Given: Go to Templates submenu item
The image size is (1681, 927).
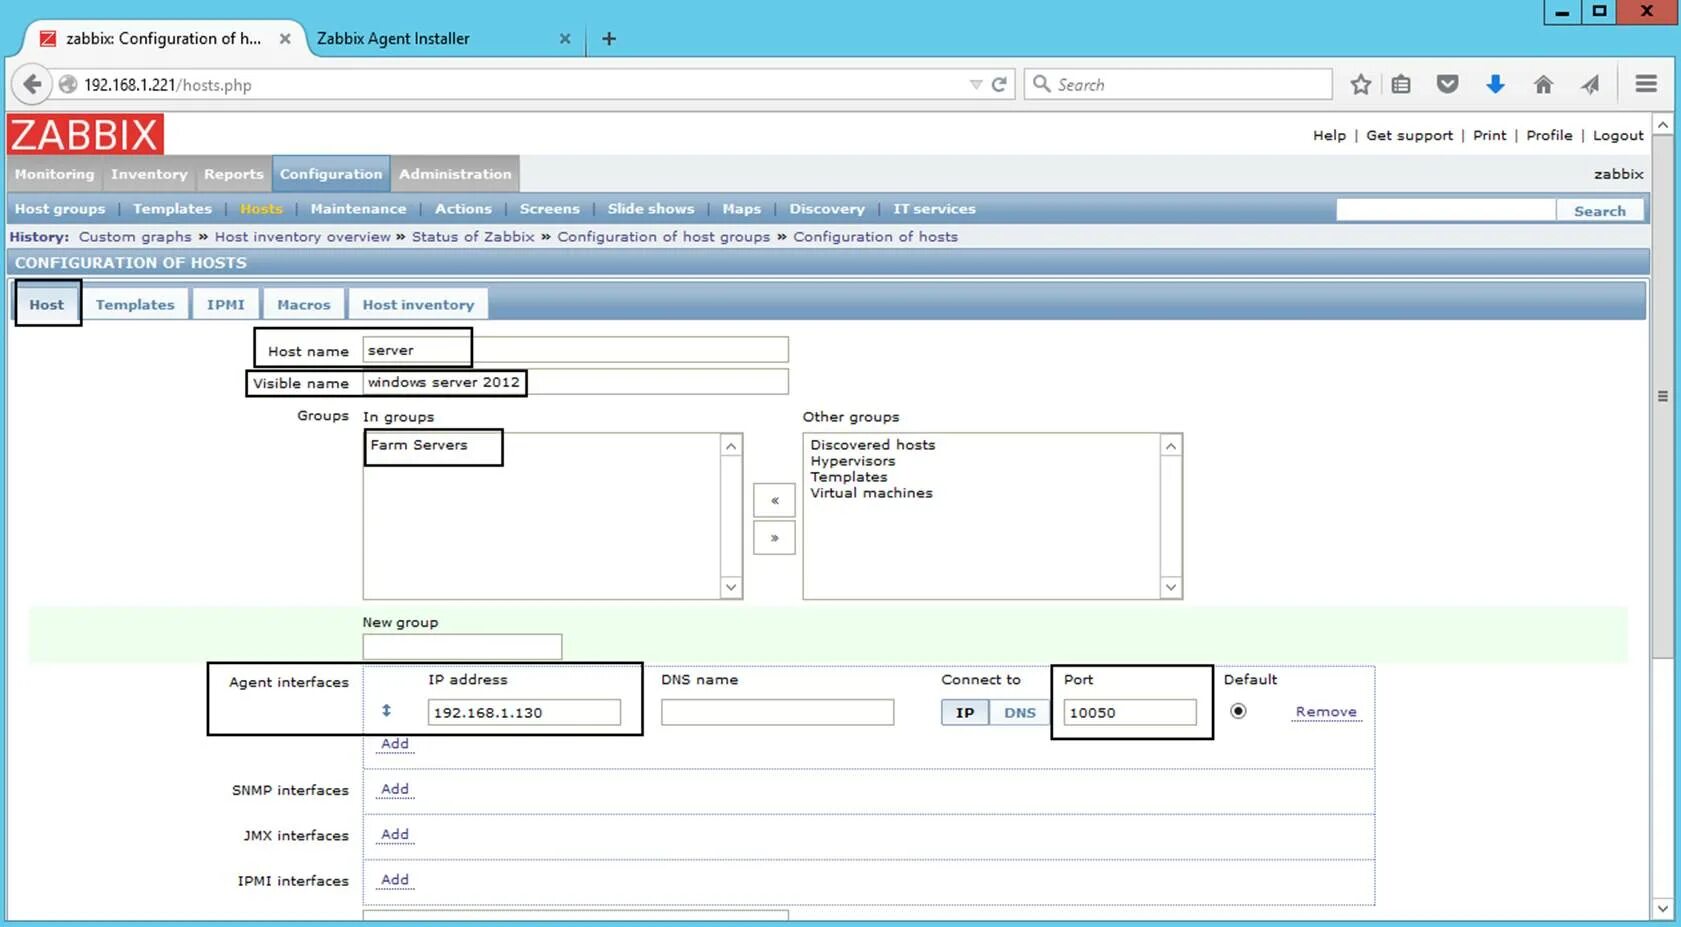Looking at the screenshot, I should [x=172, y=209].
